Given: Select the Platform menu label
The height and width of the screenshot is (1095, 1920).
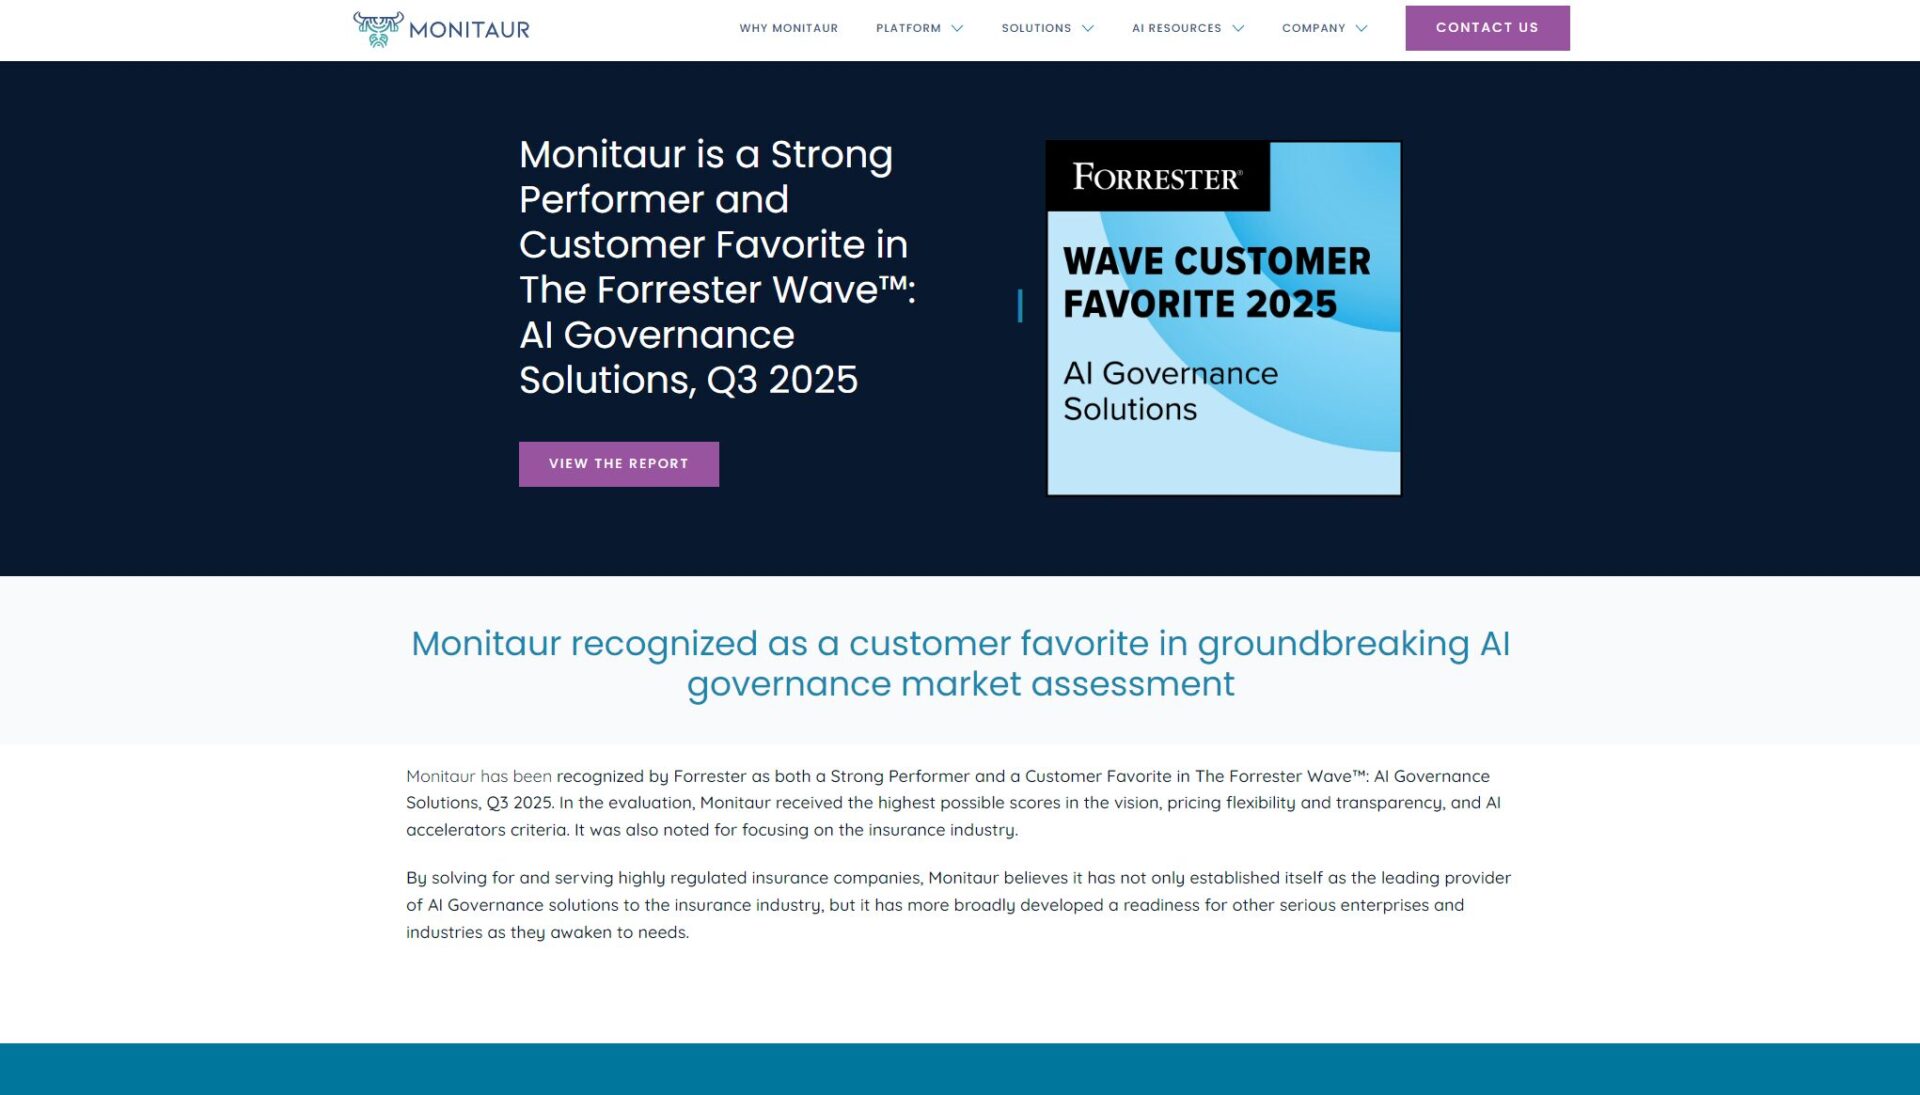Looking at the screenshot, I should click(907, 28).
